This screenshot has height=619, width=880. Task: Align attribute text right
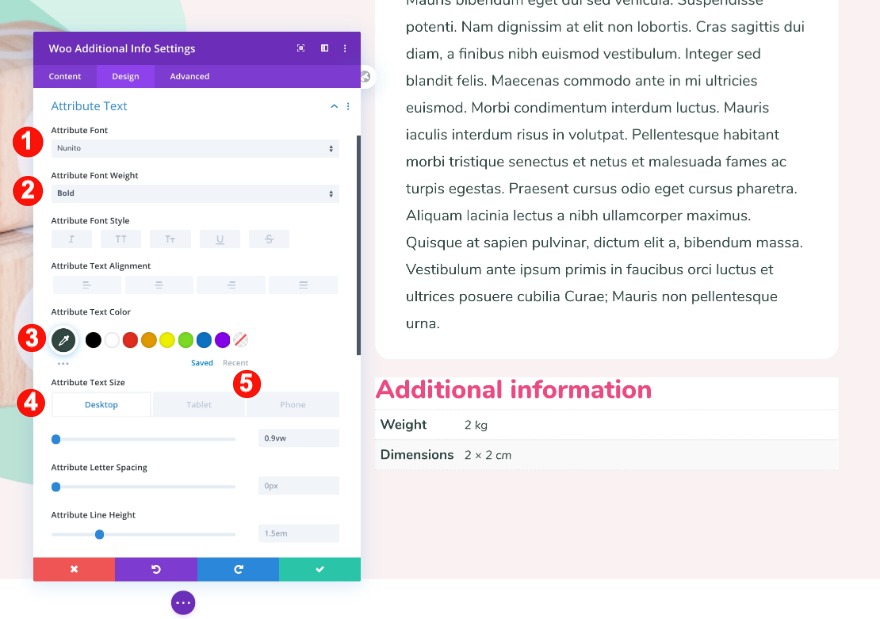tap(231, 285)
